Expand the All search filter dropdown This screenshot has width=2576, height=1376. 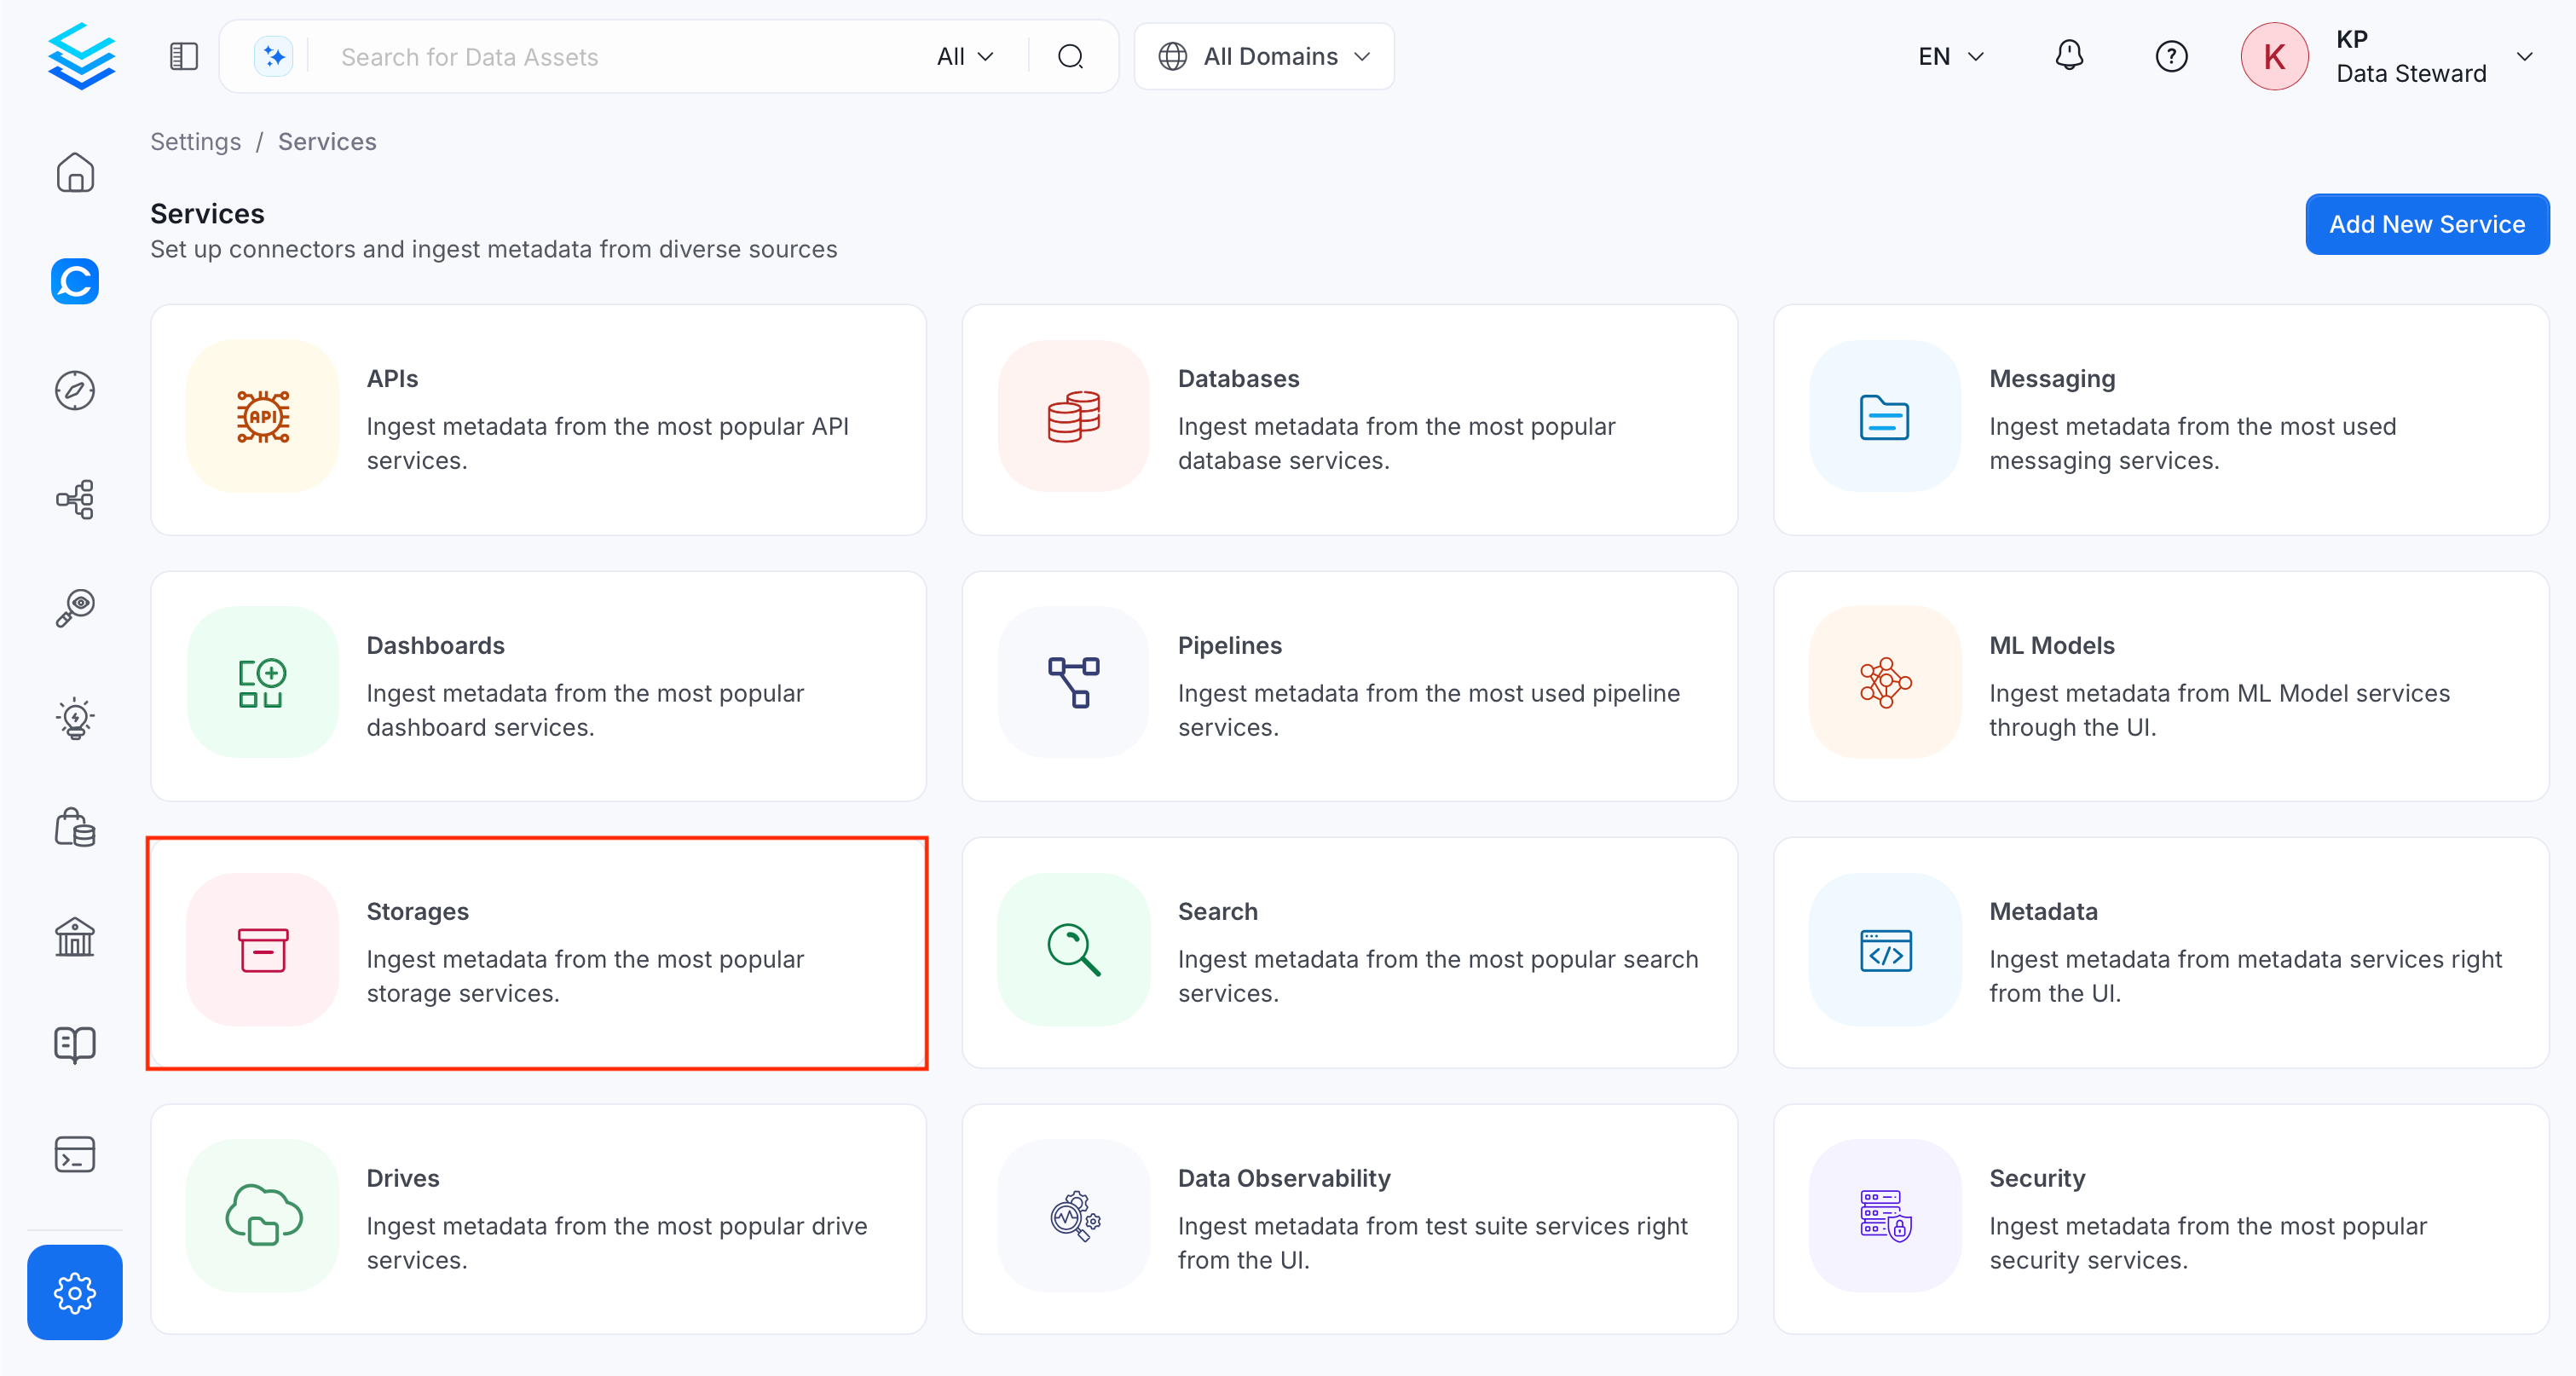[x=965, y=57]
